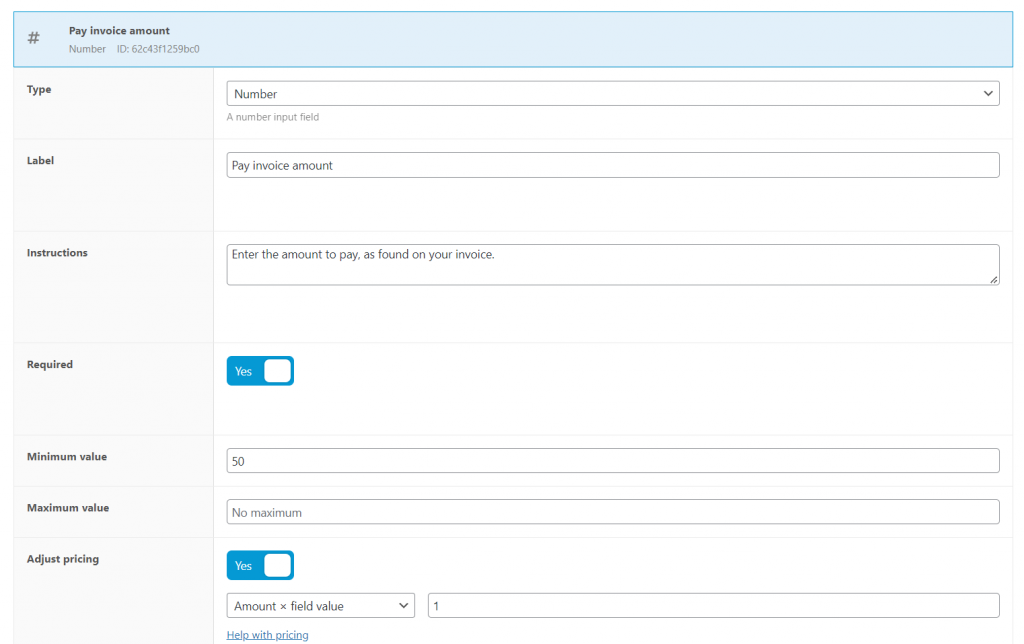Screen dimensions: 1024x644
Task: Open the Help with pricing link
Action: 267,634
